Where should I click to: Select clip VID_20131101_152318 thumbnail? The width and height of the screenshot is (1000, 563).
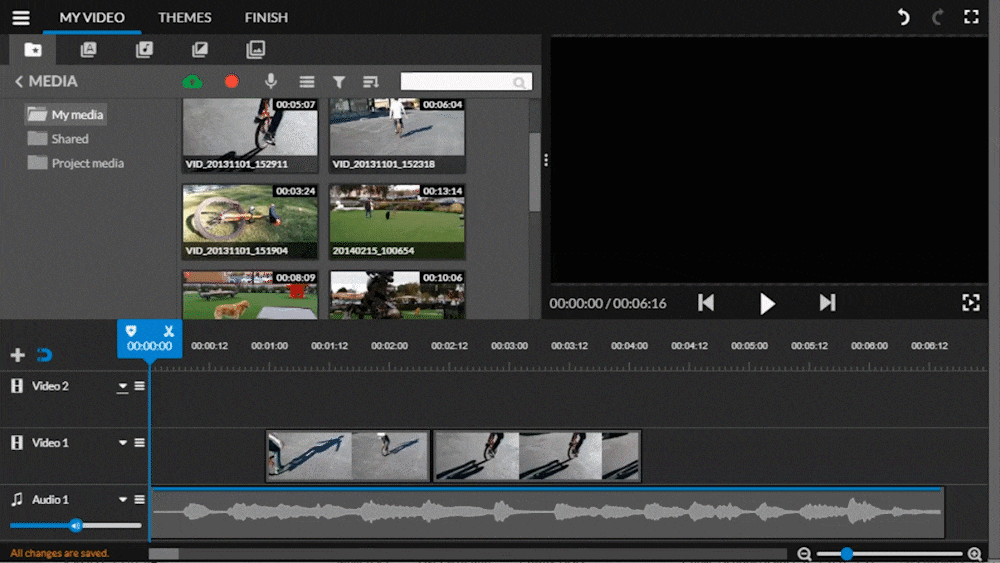coord(397,135)
